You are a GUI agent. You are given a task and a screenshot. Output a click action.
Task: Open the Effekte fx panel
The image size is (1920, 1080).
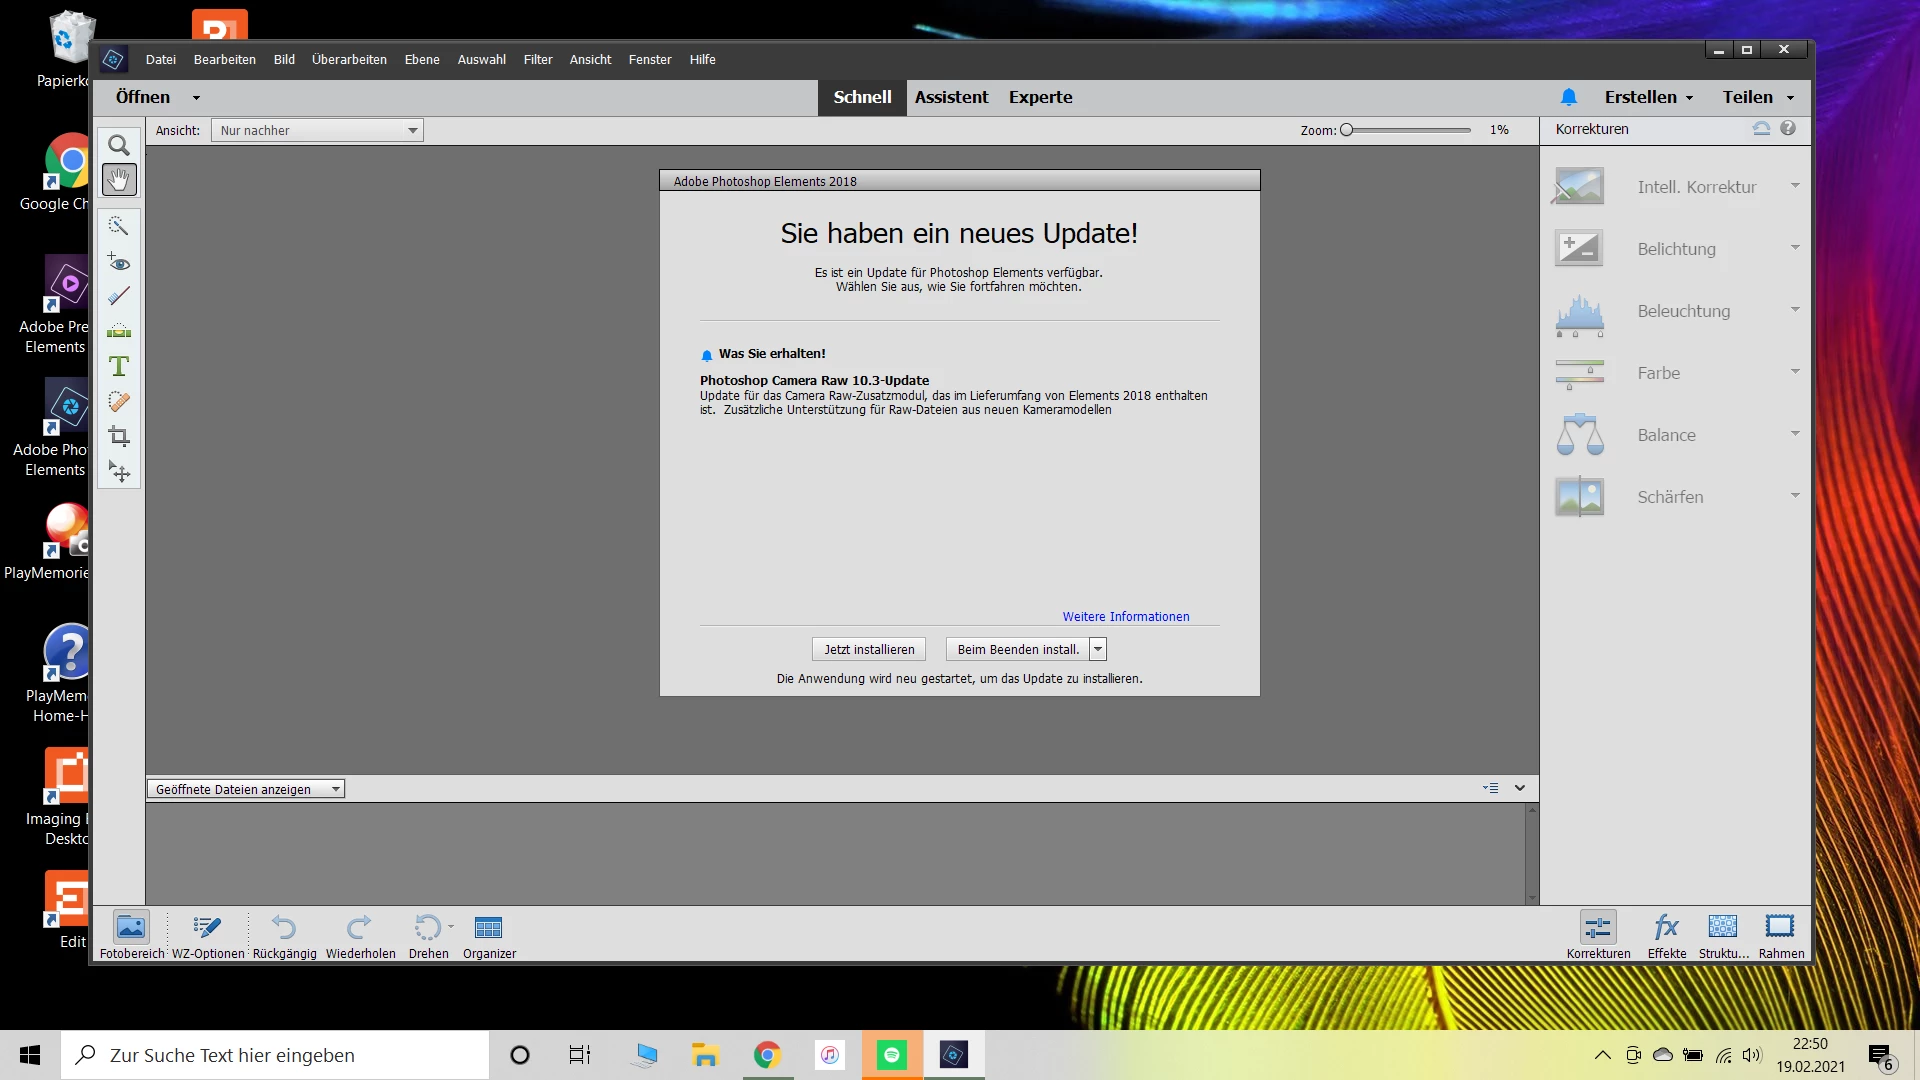pyautogui.click(x=1666, y=936)
